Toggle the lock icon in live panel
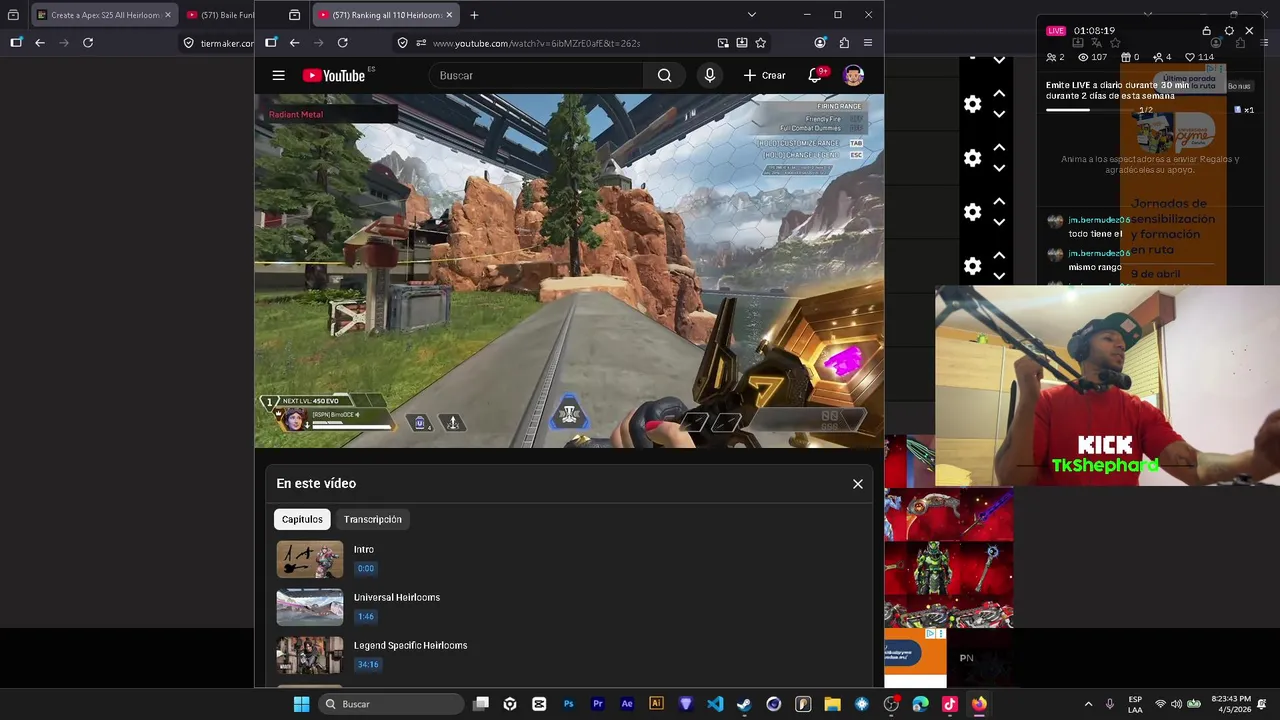This screenshot has height=720, width=1280. [1206, 31]
